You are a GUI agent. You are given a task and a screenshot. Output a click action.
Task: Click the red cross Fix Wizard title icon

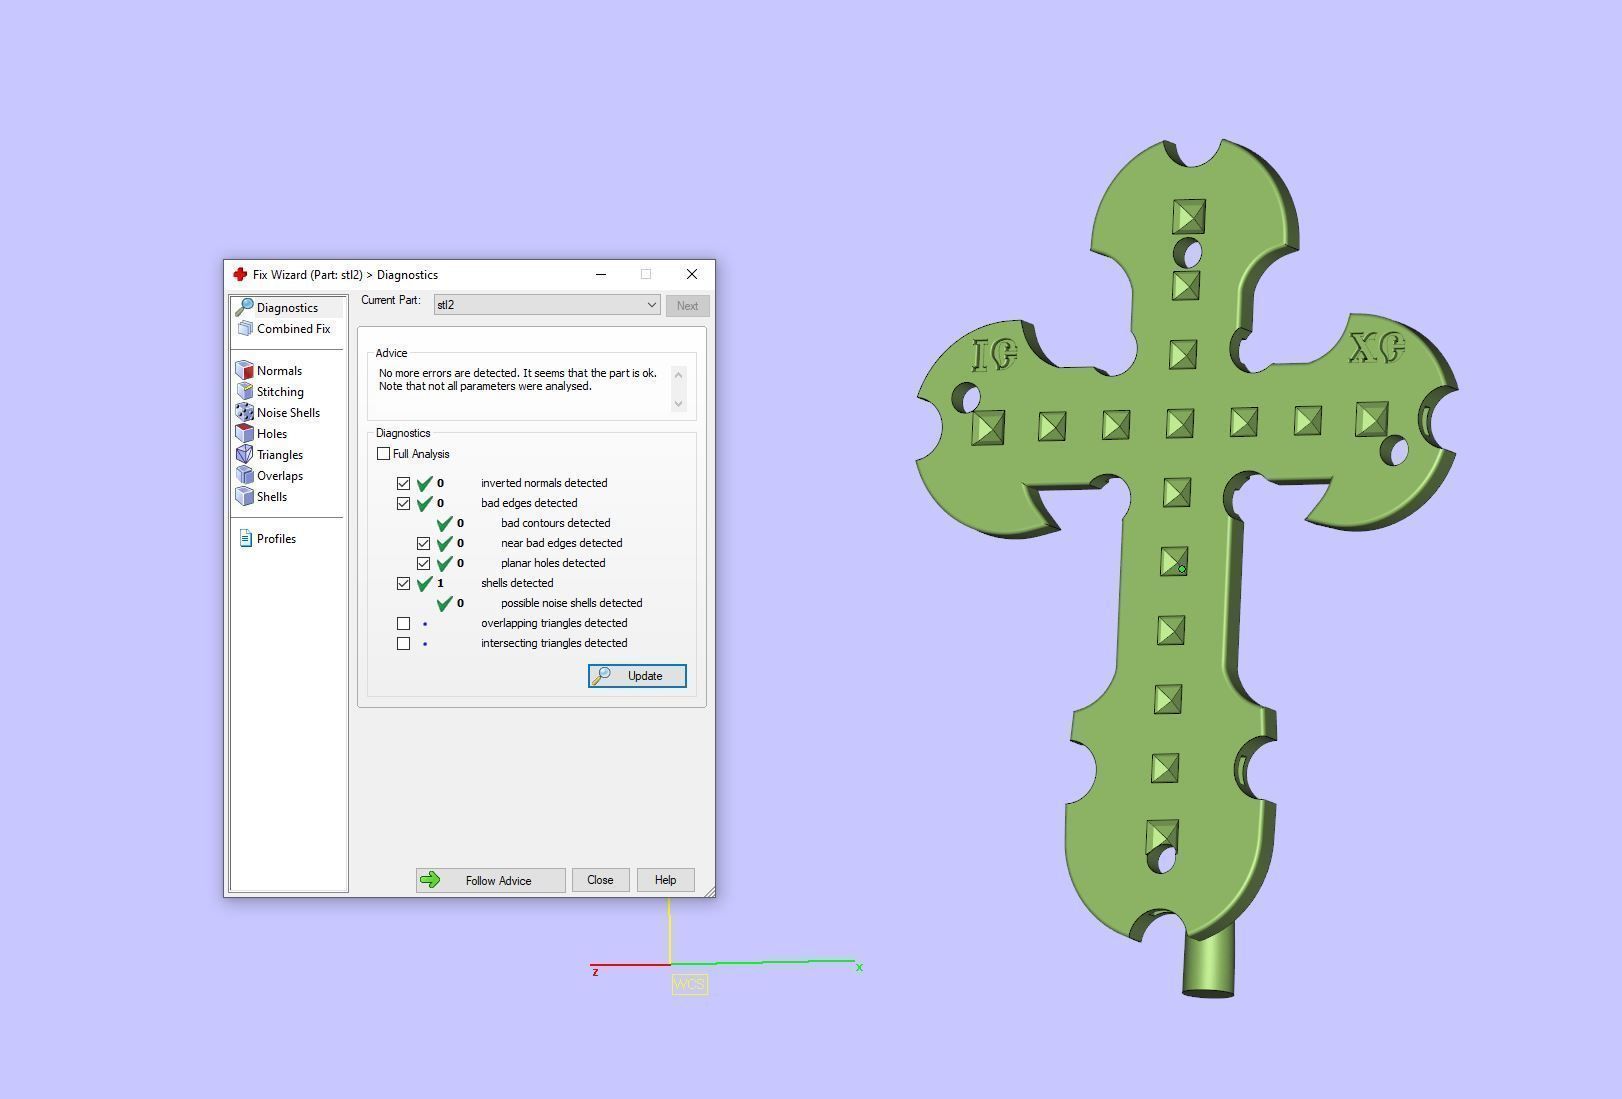tap(240, 274)
